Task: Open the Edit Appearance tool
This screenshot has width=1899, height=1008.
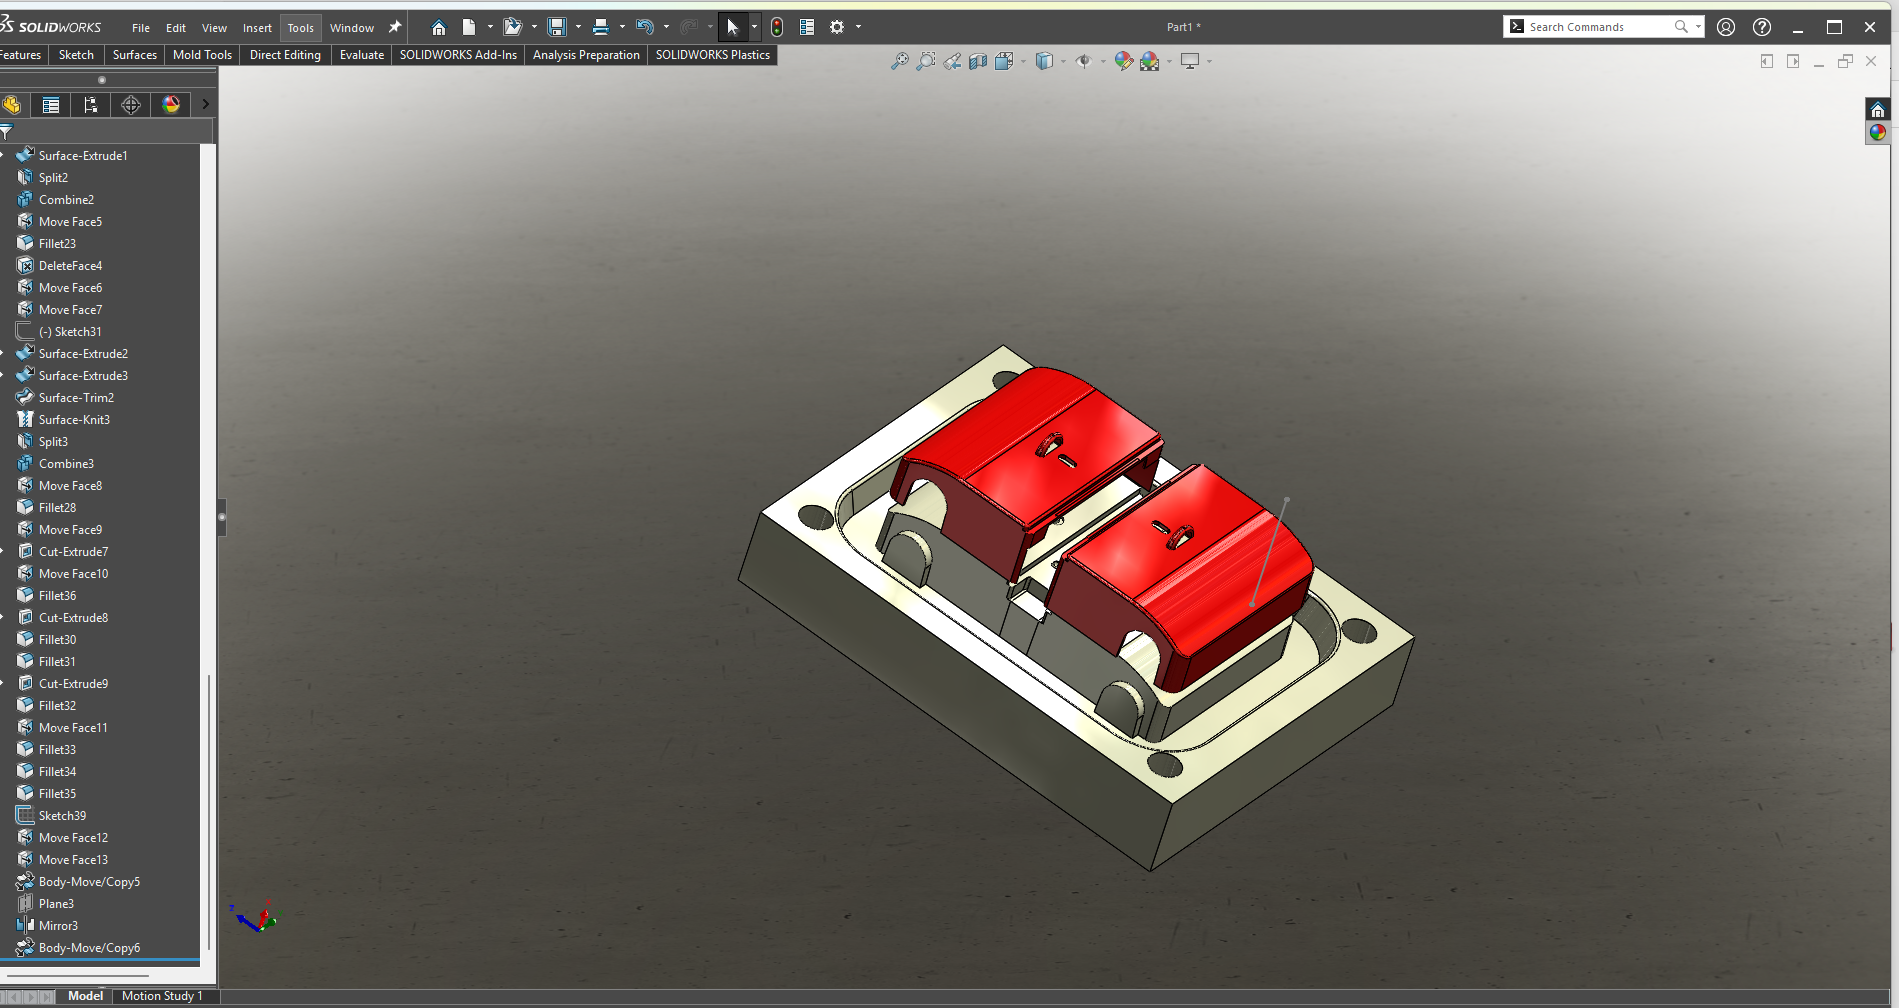Action: tap(1123, 62)
